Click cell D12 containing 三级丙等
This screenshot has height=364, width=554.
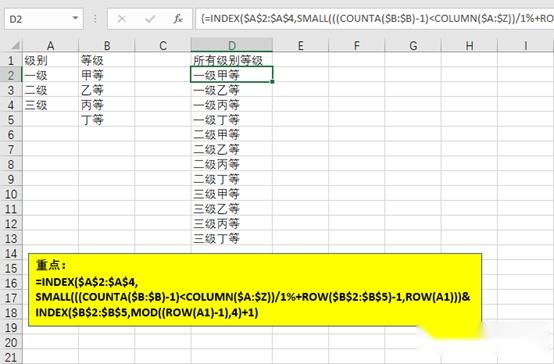232,224
